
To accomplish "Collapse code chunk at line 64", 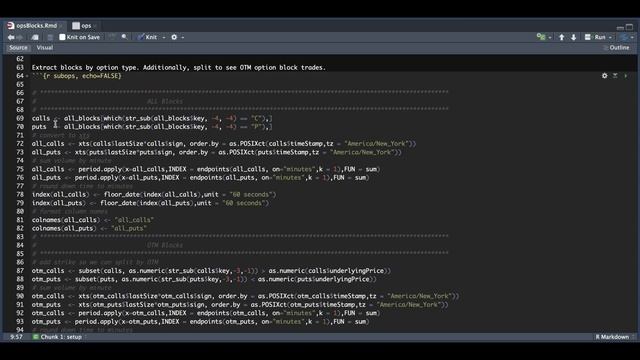I will click(x=27, y=76).
